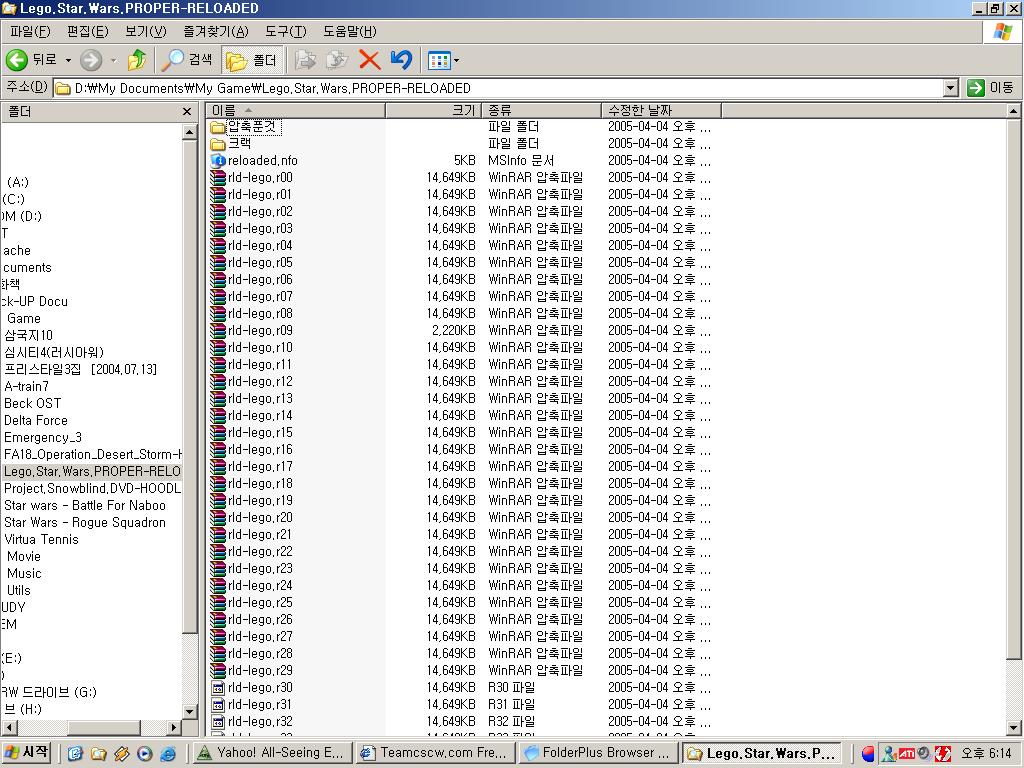Viewport: 1024px width, 768px height.
Task: Click the 시작 Start button
Action: click(x=27, y=753)
